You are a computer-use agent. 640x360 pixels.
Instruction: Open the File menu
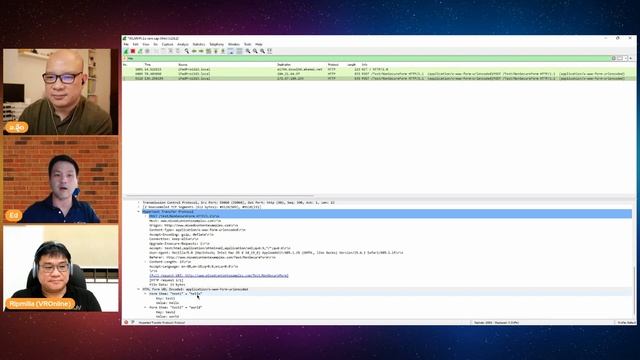click(126, 44)
